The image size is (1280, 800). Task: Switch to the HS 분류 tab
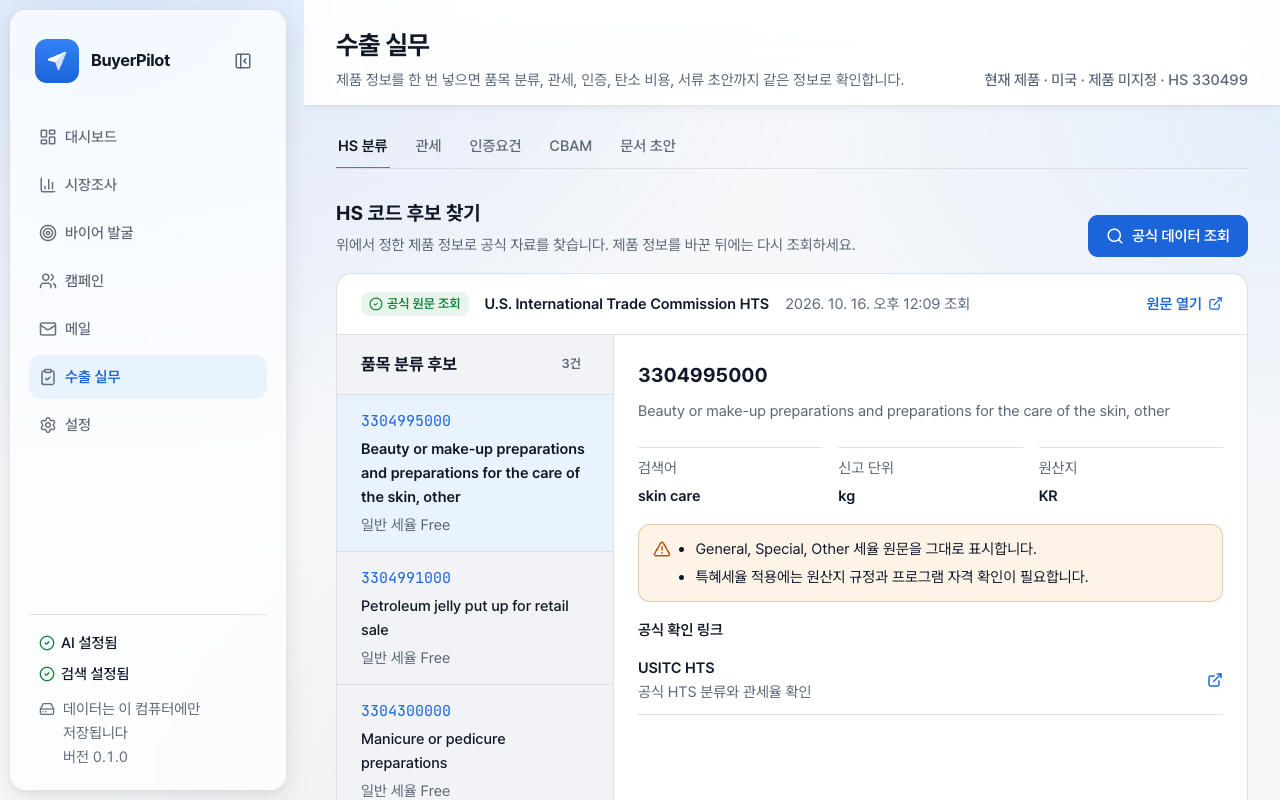[x=362, y=146]
